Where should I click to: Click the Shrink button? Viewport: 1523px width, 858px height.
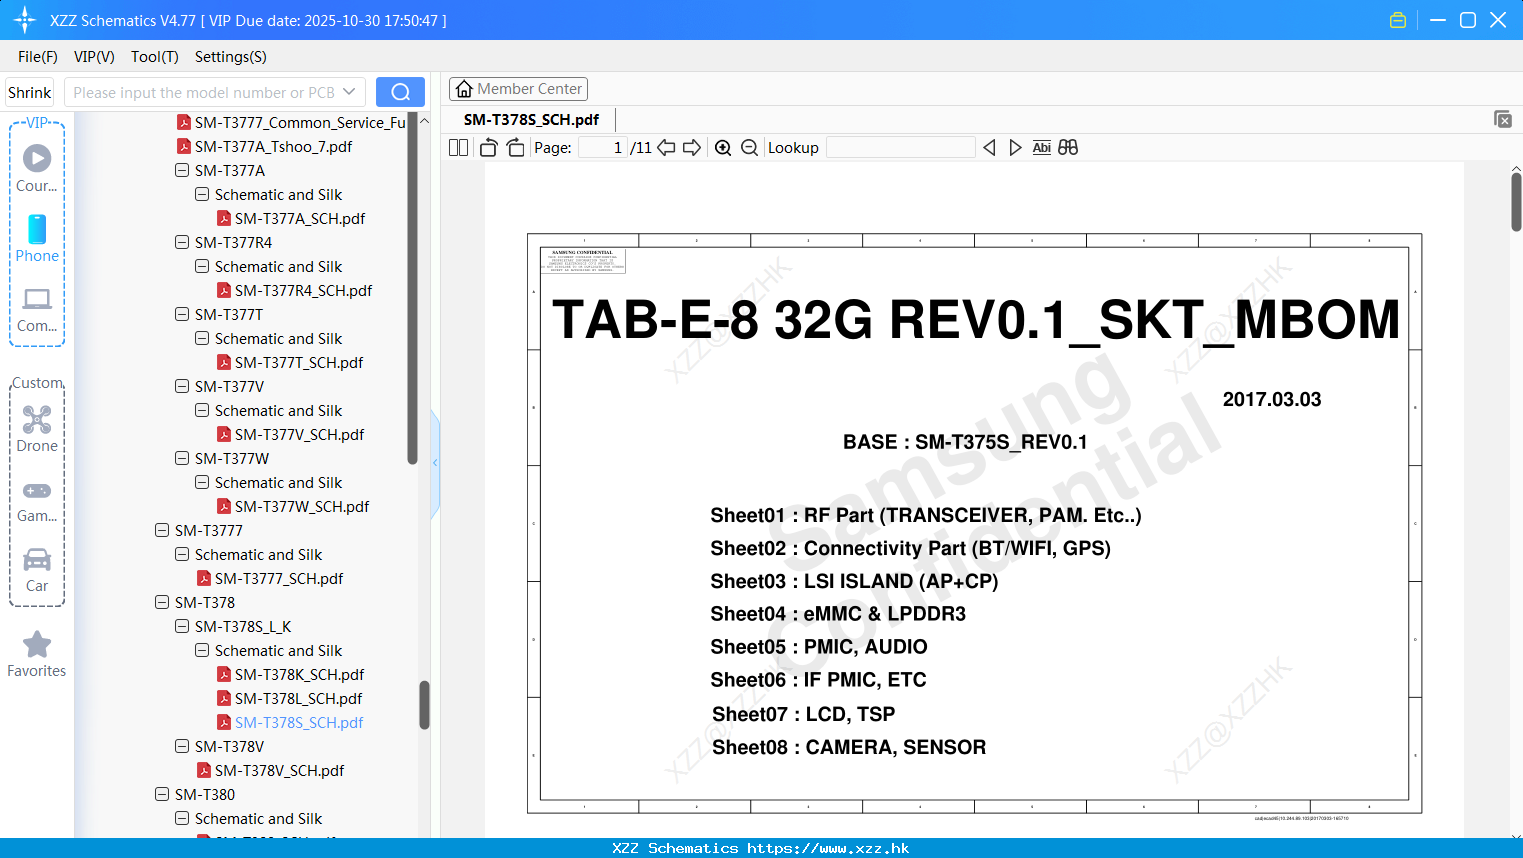[x=29, y=92]
